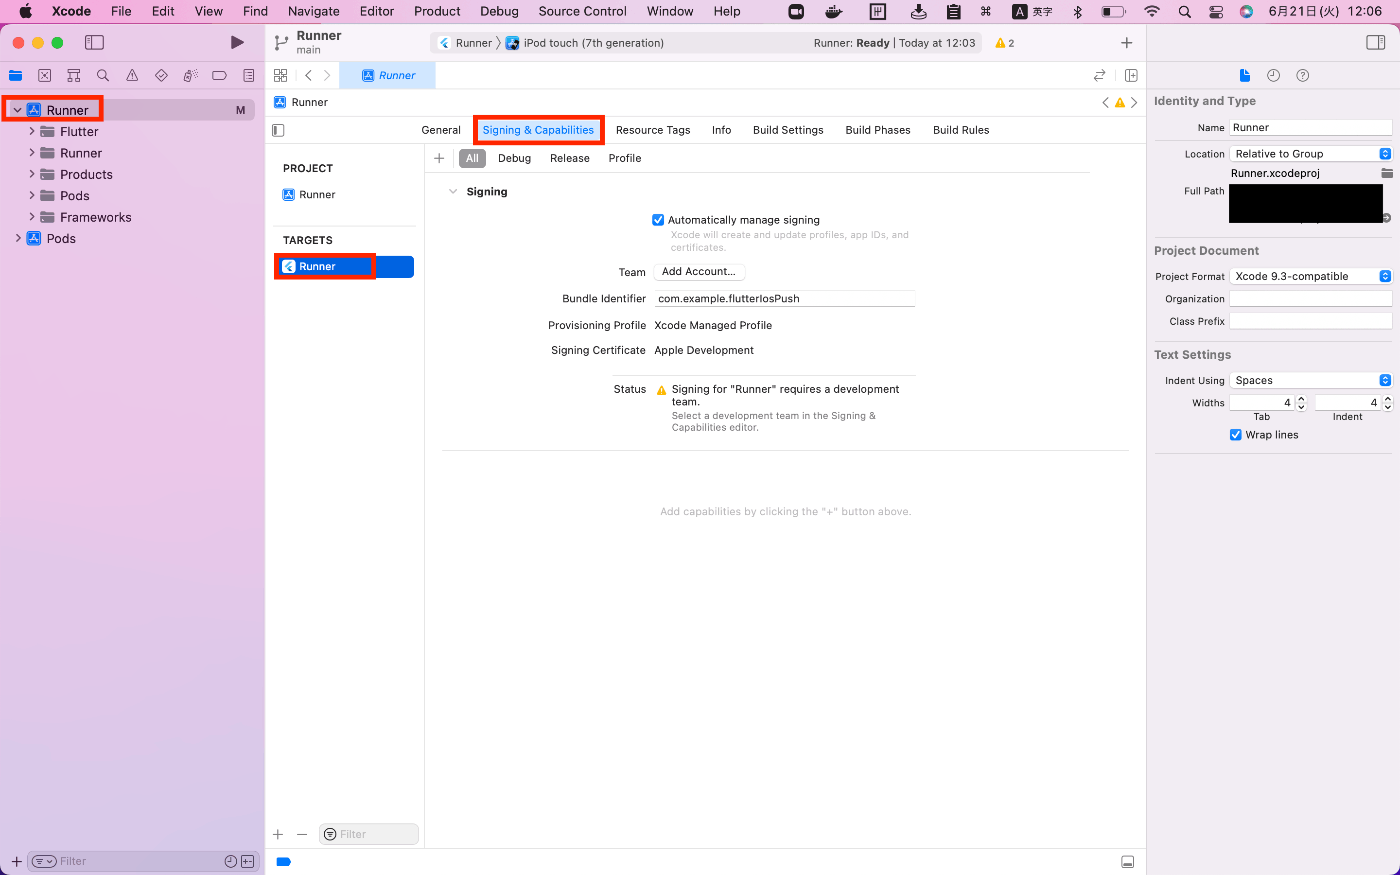Add an editor on the right
Viewport: 1400px width, 875px height.
pyautogui.click(x=1131, y=75)
